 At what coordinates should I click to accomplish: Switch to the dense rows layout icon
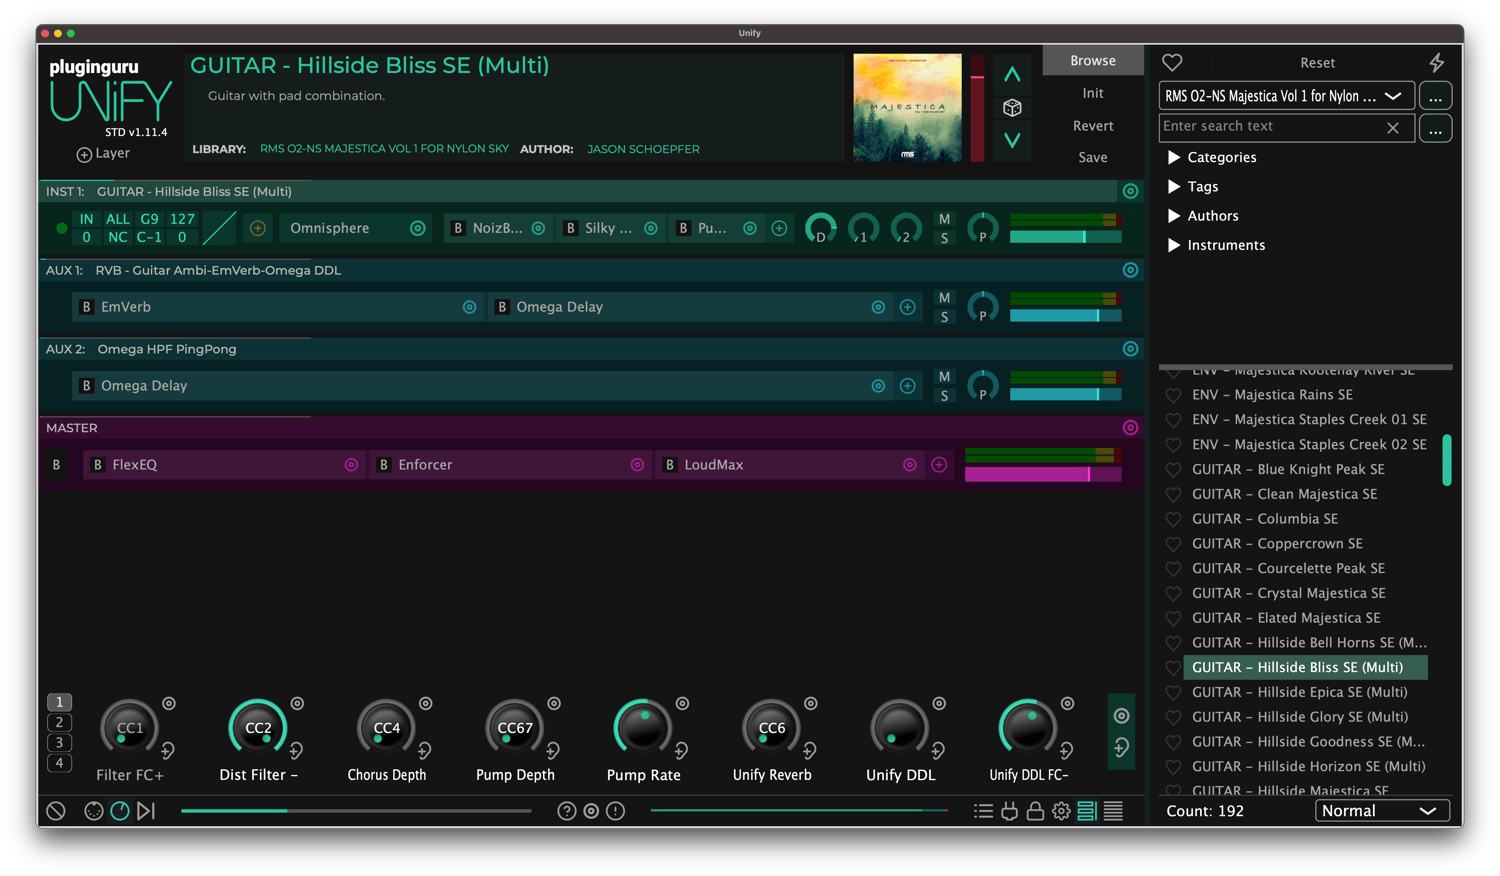coord(1113,811)
